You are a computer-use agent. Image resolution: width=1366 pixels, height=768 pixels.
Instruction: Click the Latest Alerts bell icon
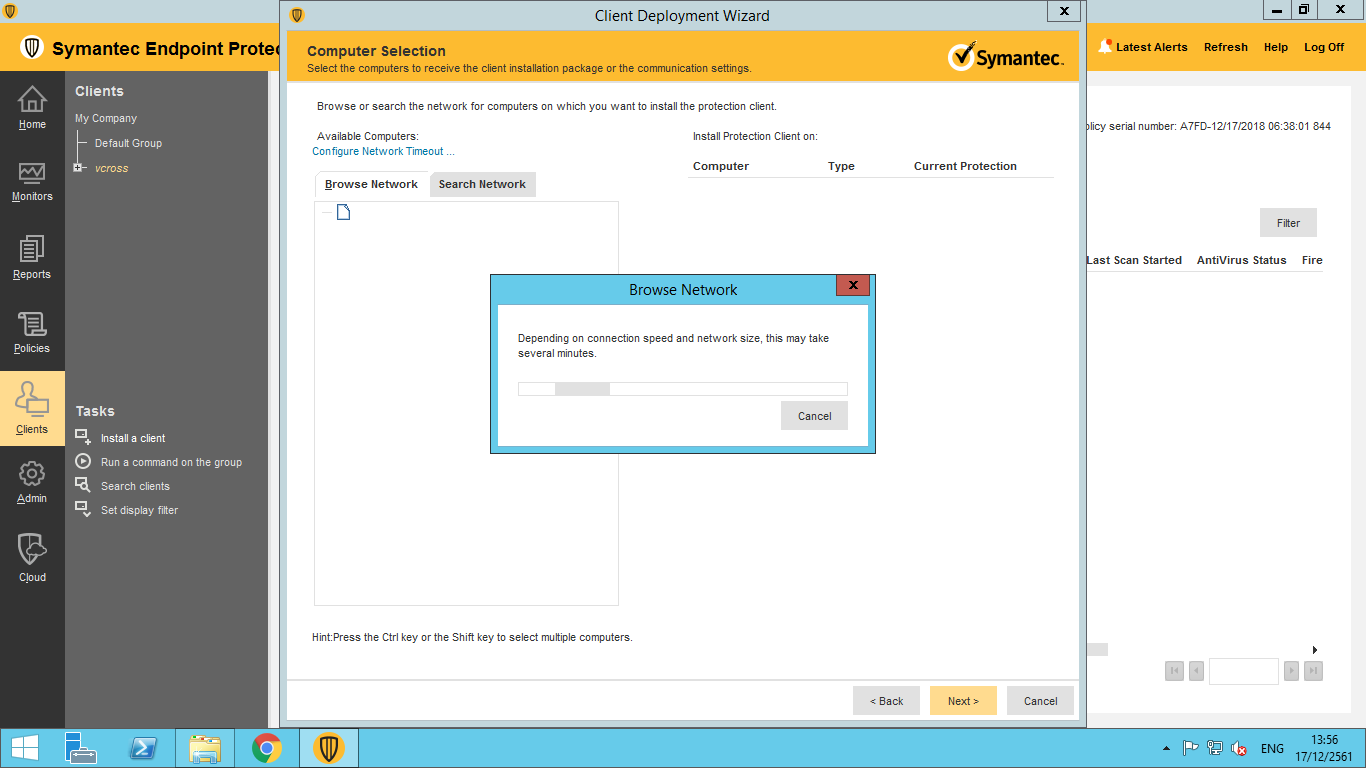pyautogui.click(x=1105, y=46)
